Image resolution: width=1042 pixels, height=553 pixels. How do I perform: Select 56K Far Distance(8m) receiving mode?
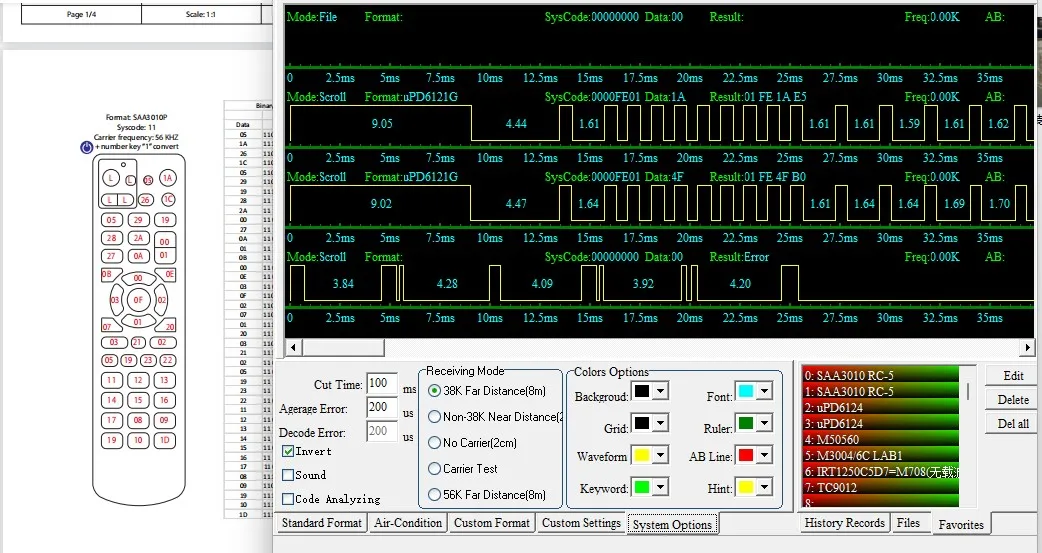click(434, 495)
